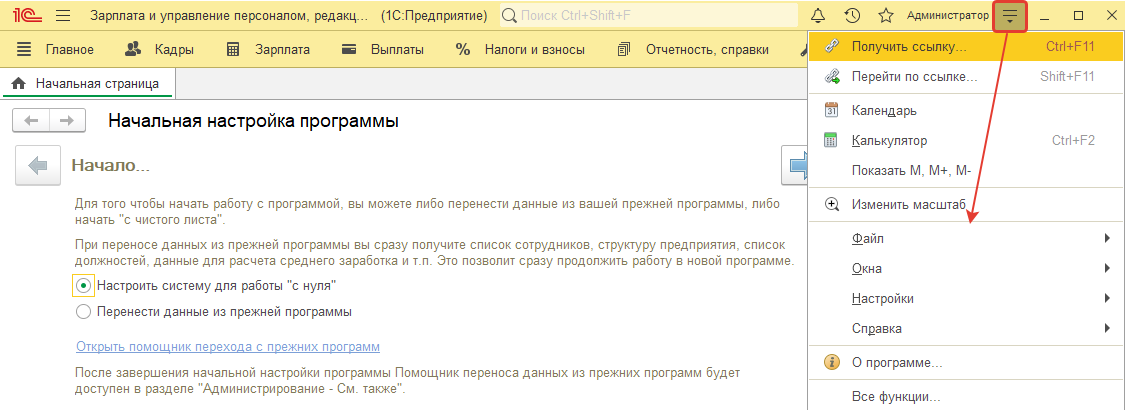Viewport: 1125px width, 410px height.
Task: Open the Зарплата section
Action: (268, 50)
